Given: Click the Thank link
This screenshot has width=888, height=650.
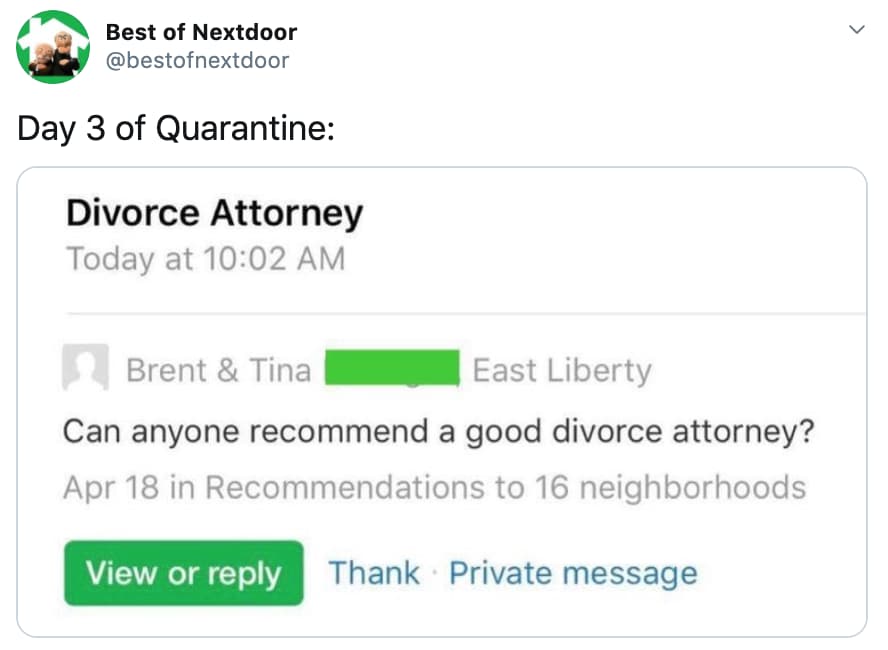Looking at the screenshot, I should 372,572.
